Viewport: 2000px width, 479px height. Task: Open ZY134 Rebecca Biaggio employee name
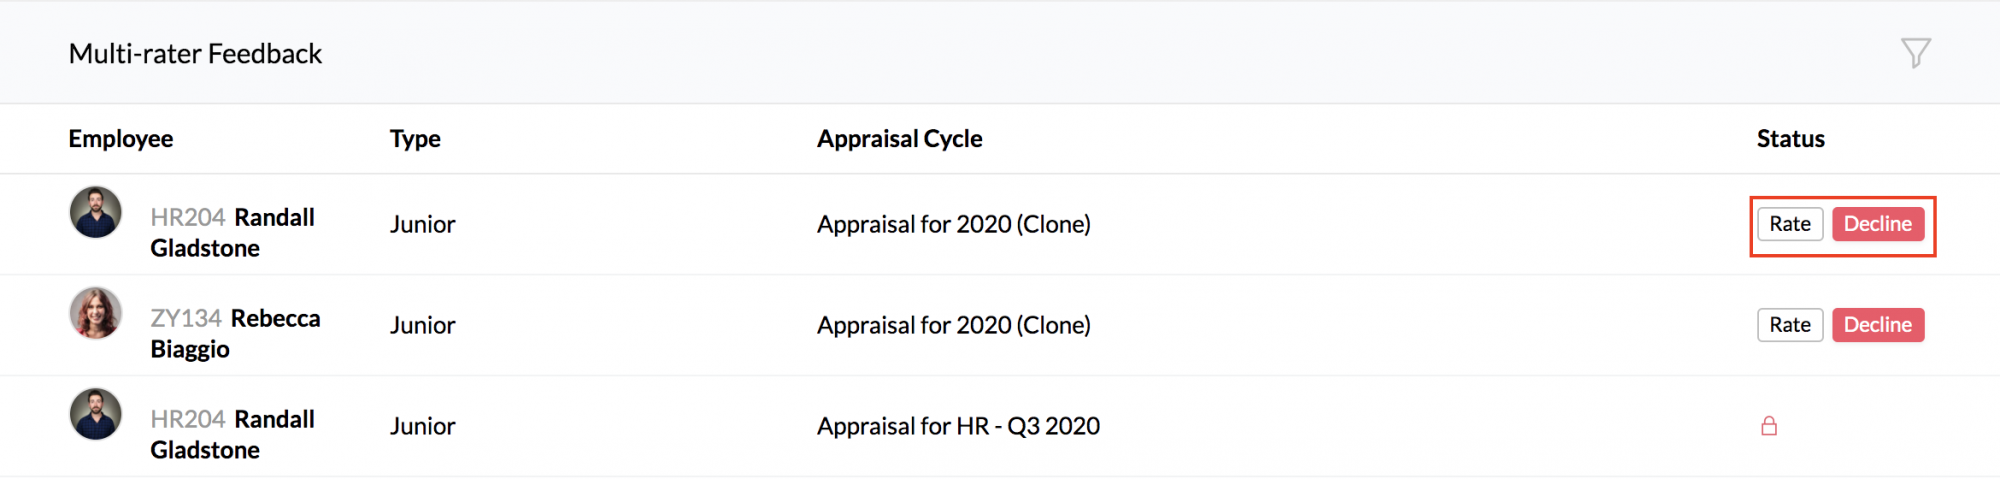236,334
